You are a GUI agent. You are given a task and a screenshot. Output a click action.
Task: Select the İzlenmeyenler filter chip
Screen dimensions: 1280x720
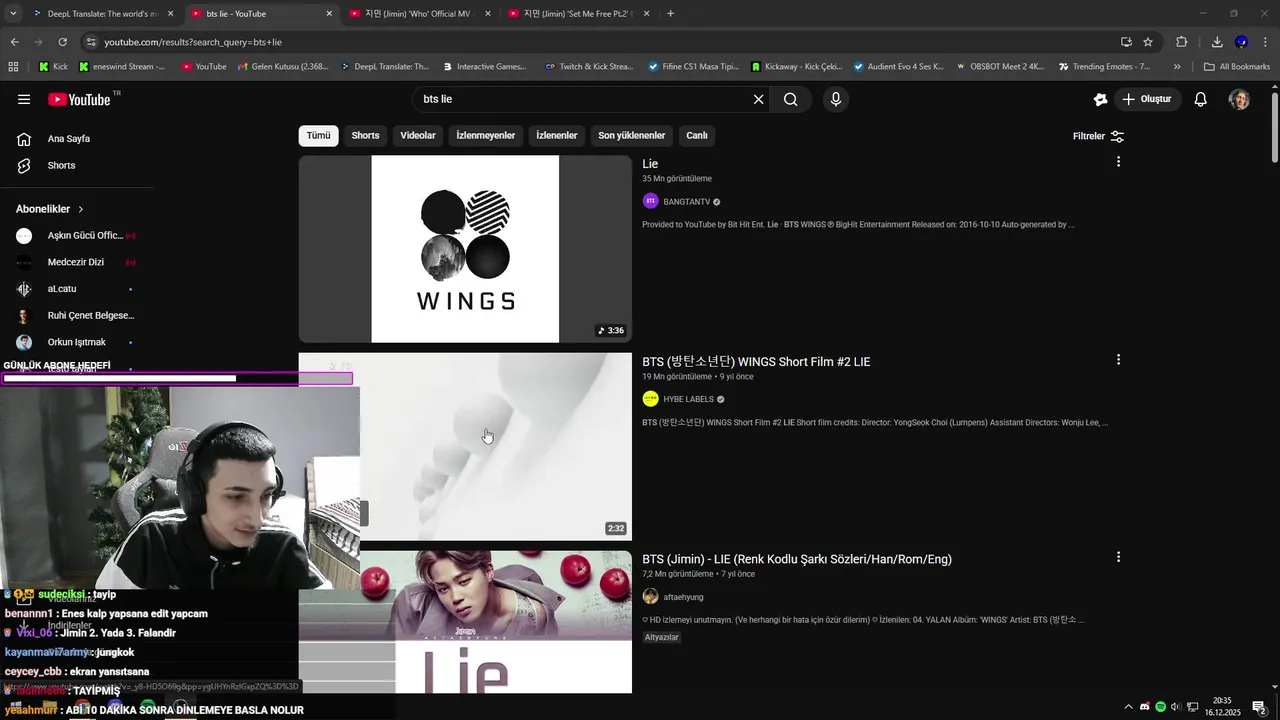coord(486,136)
